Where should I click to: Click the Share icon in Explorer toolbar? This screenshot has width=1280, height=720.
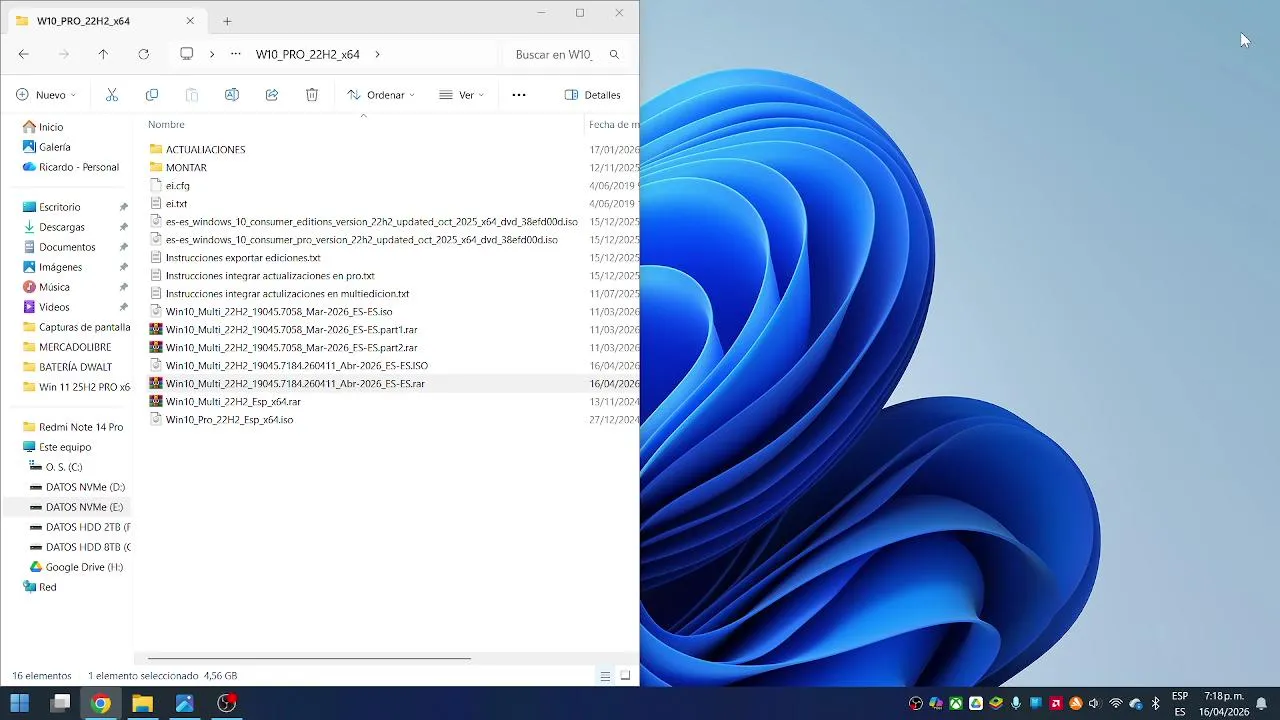point(272,95)
